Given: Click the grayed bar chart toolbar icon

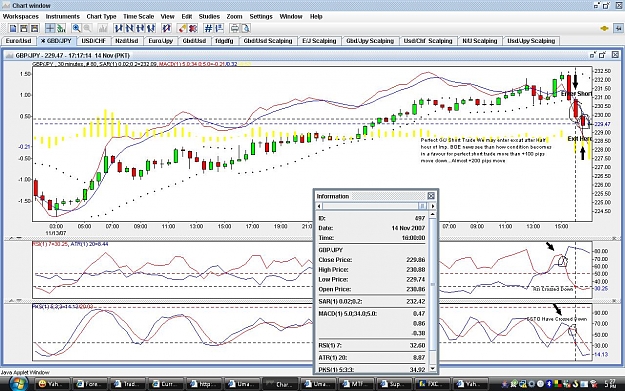Looking at the screenshot, I should tap(103, 28).
